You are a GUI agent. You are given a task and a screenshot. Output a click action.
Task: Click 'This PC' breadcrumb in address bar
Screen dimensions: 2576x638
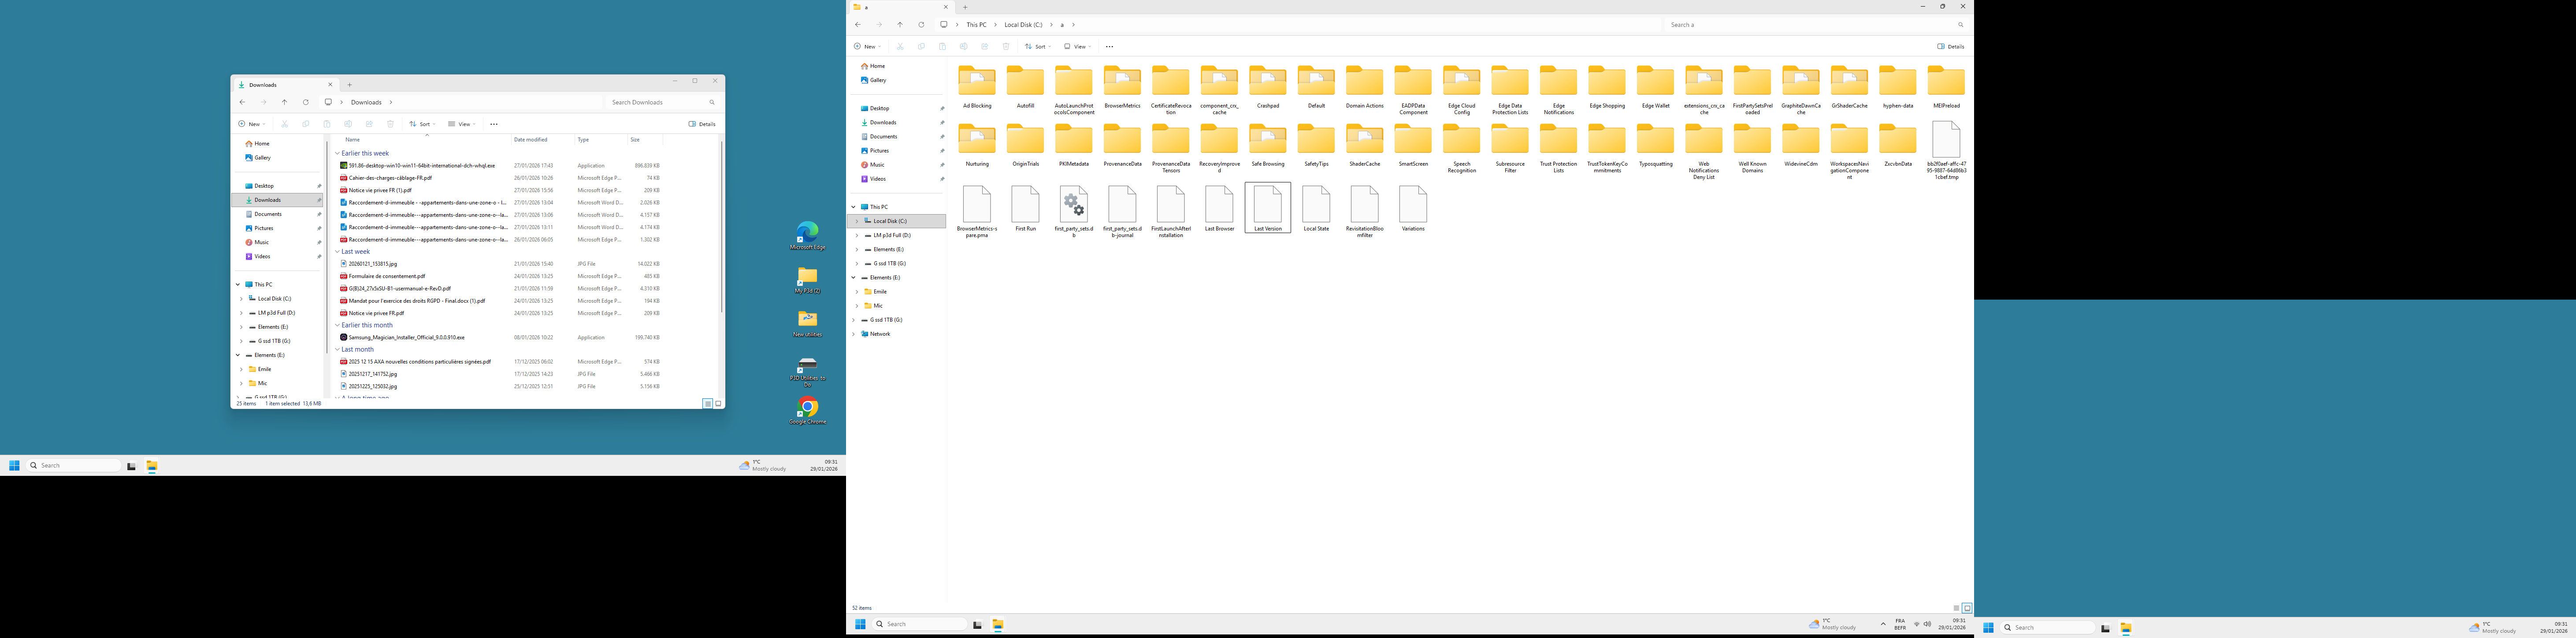click(976, 25)
